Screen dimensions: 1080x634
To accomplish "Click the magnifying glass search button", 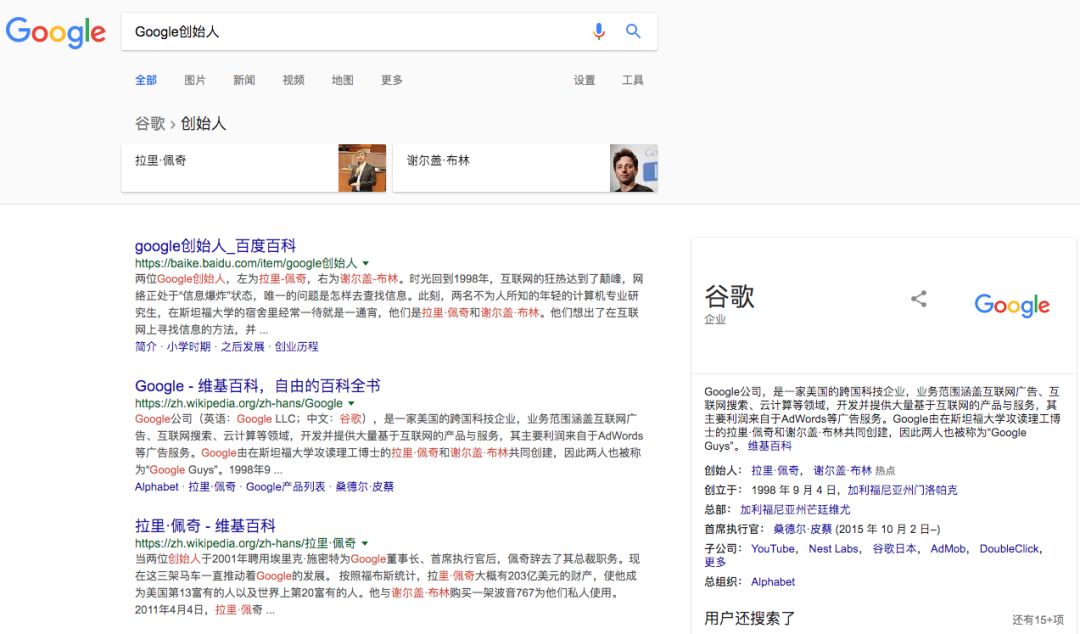I will pos(633,31).
